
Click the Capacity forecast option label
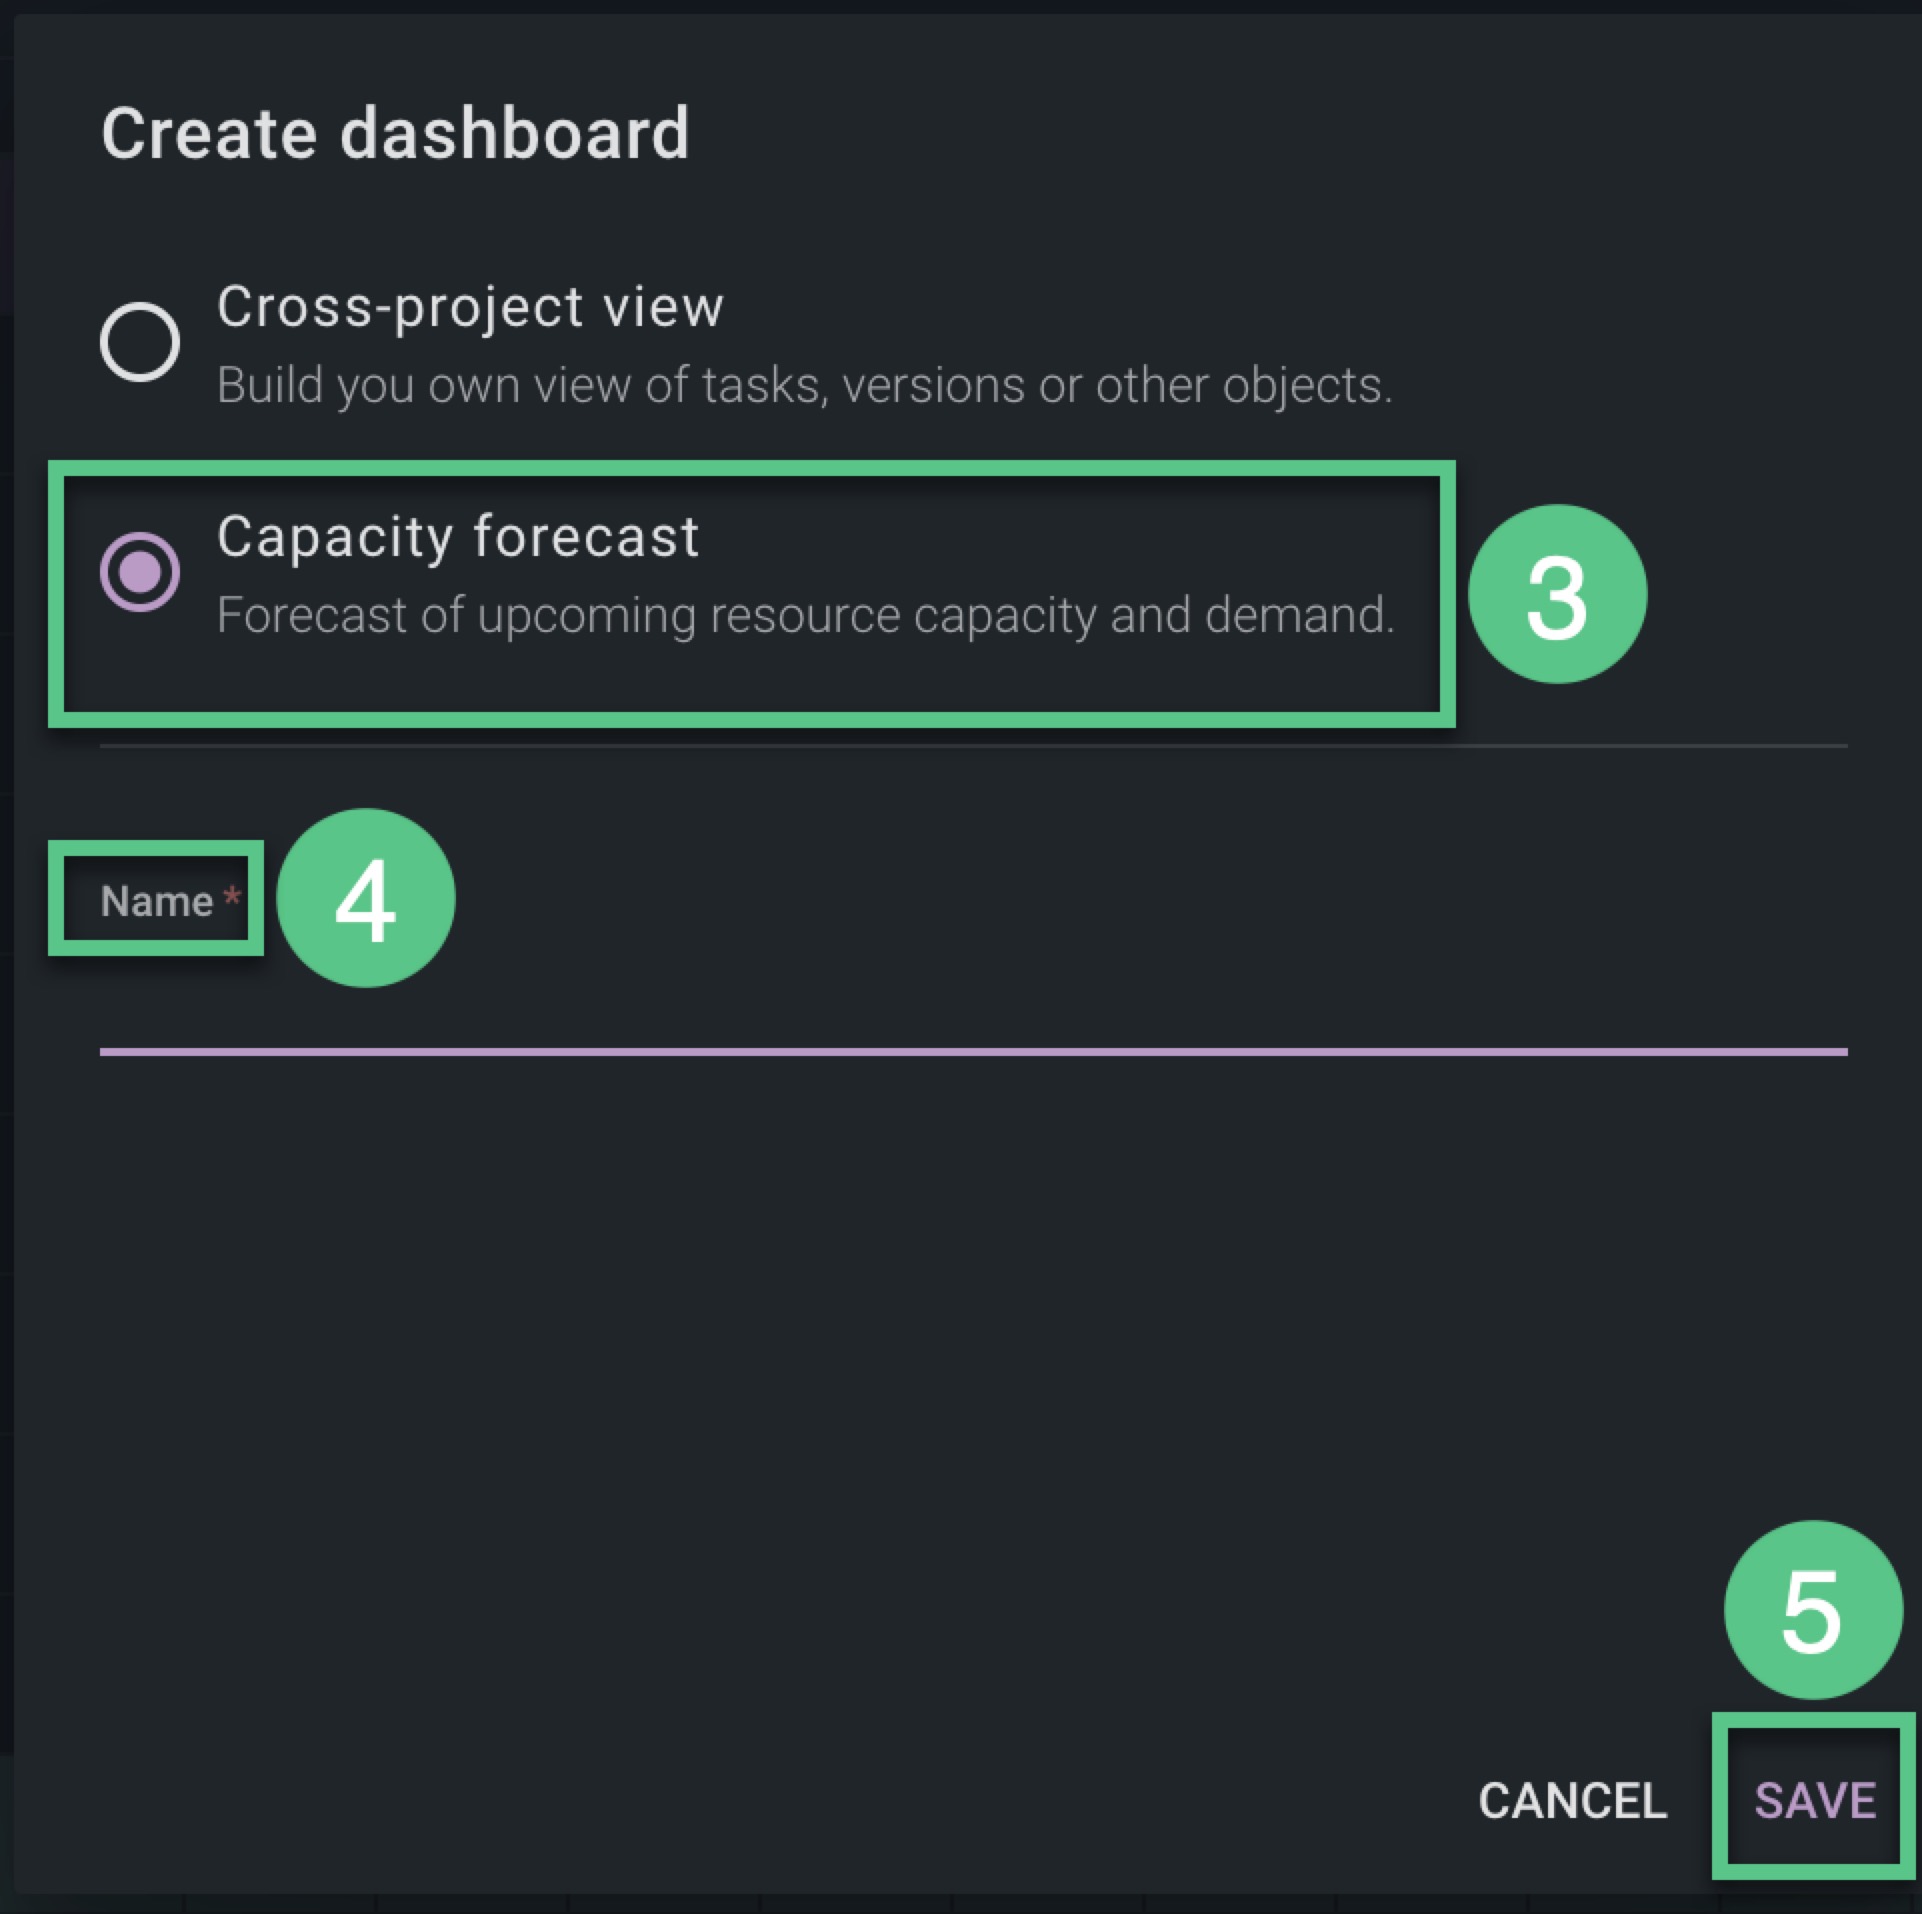(458, 537)
